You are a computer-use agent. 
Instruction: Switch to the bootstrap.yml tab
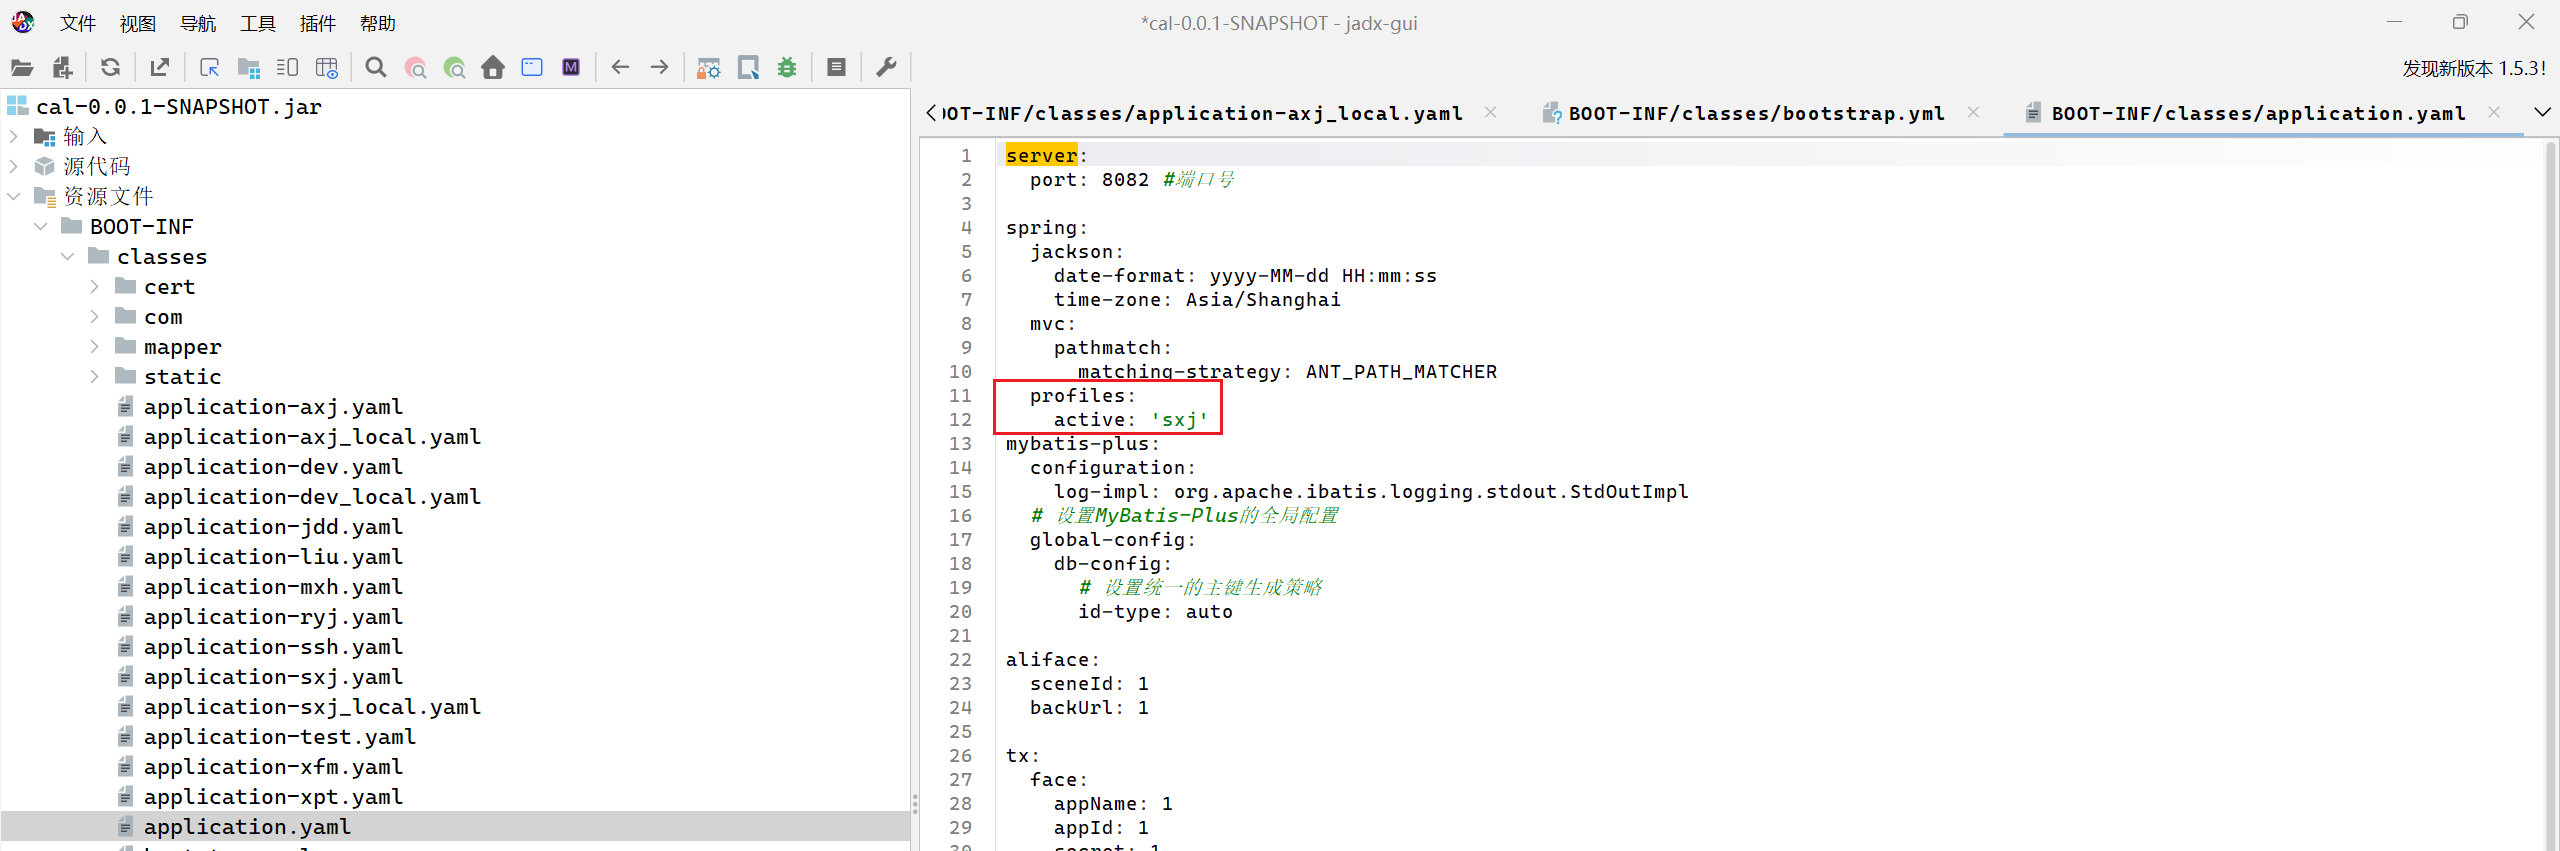pos(1755,113)
